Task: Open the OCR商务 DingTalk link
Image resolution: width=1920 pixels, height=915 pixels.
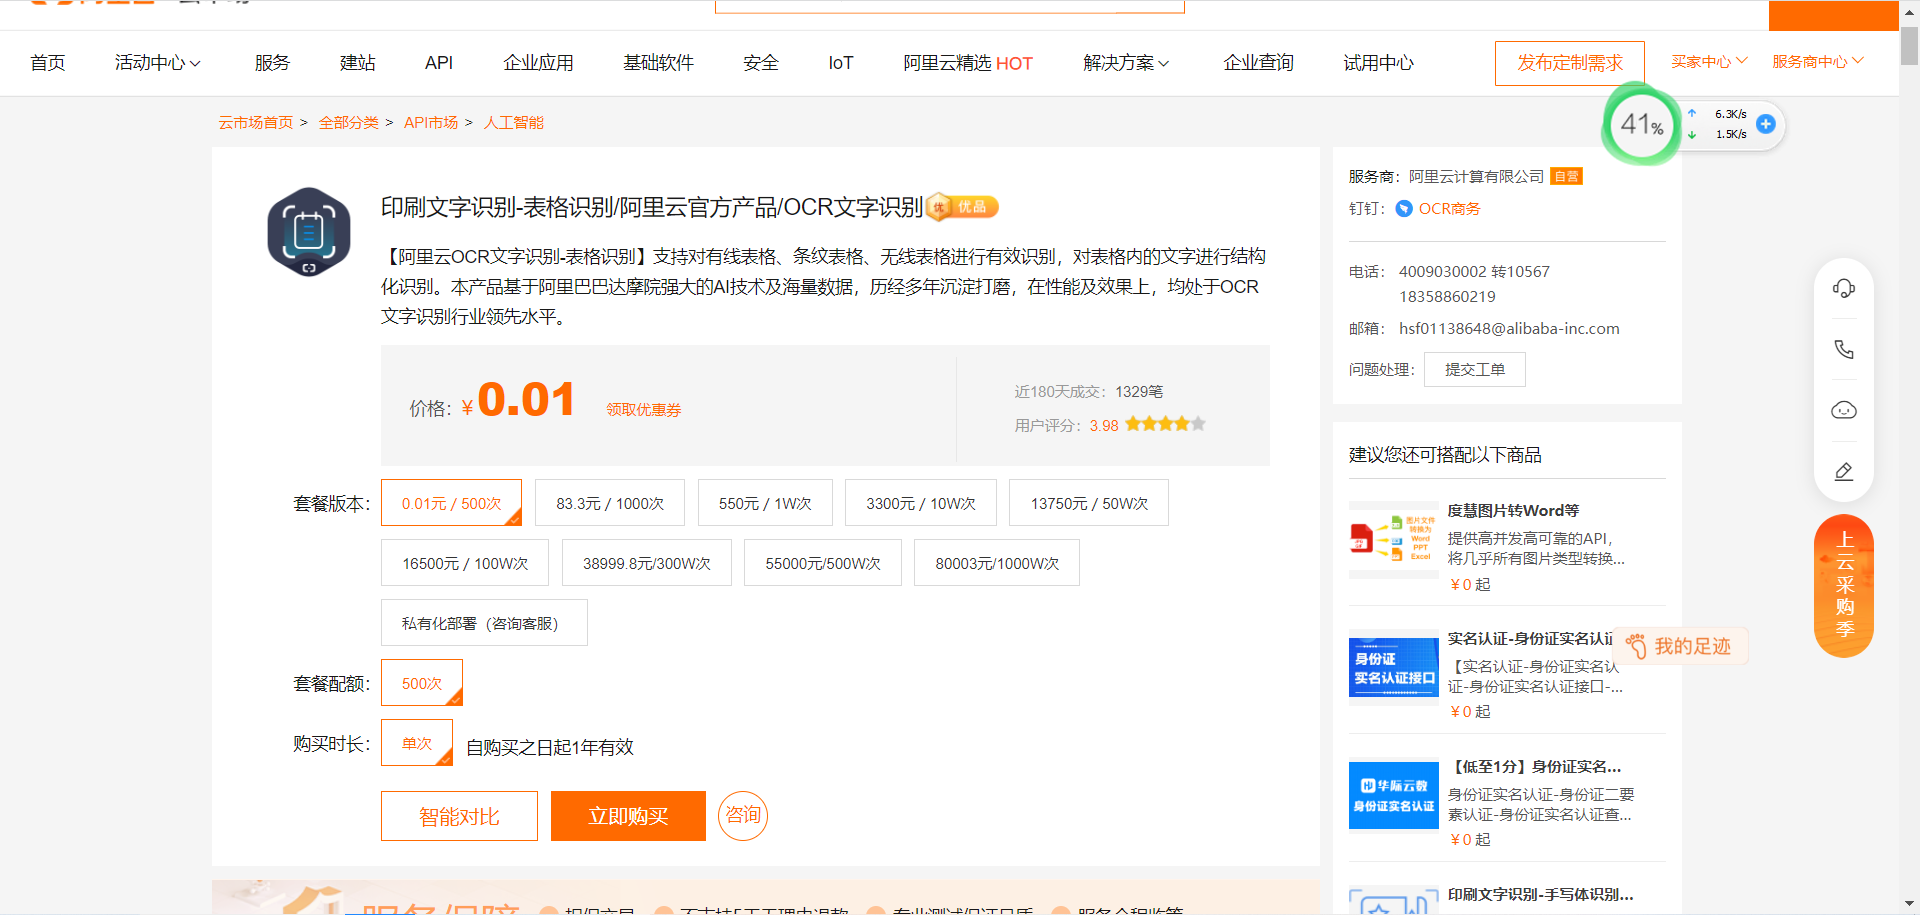Action: pos(1449,209)
